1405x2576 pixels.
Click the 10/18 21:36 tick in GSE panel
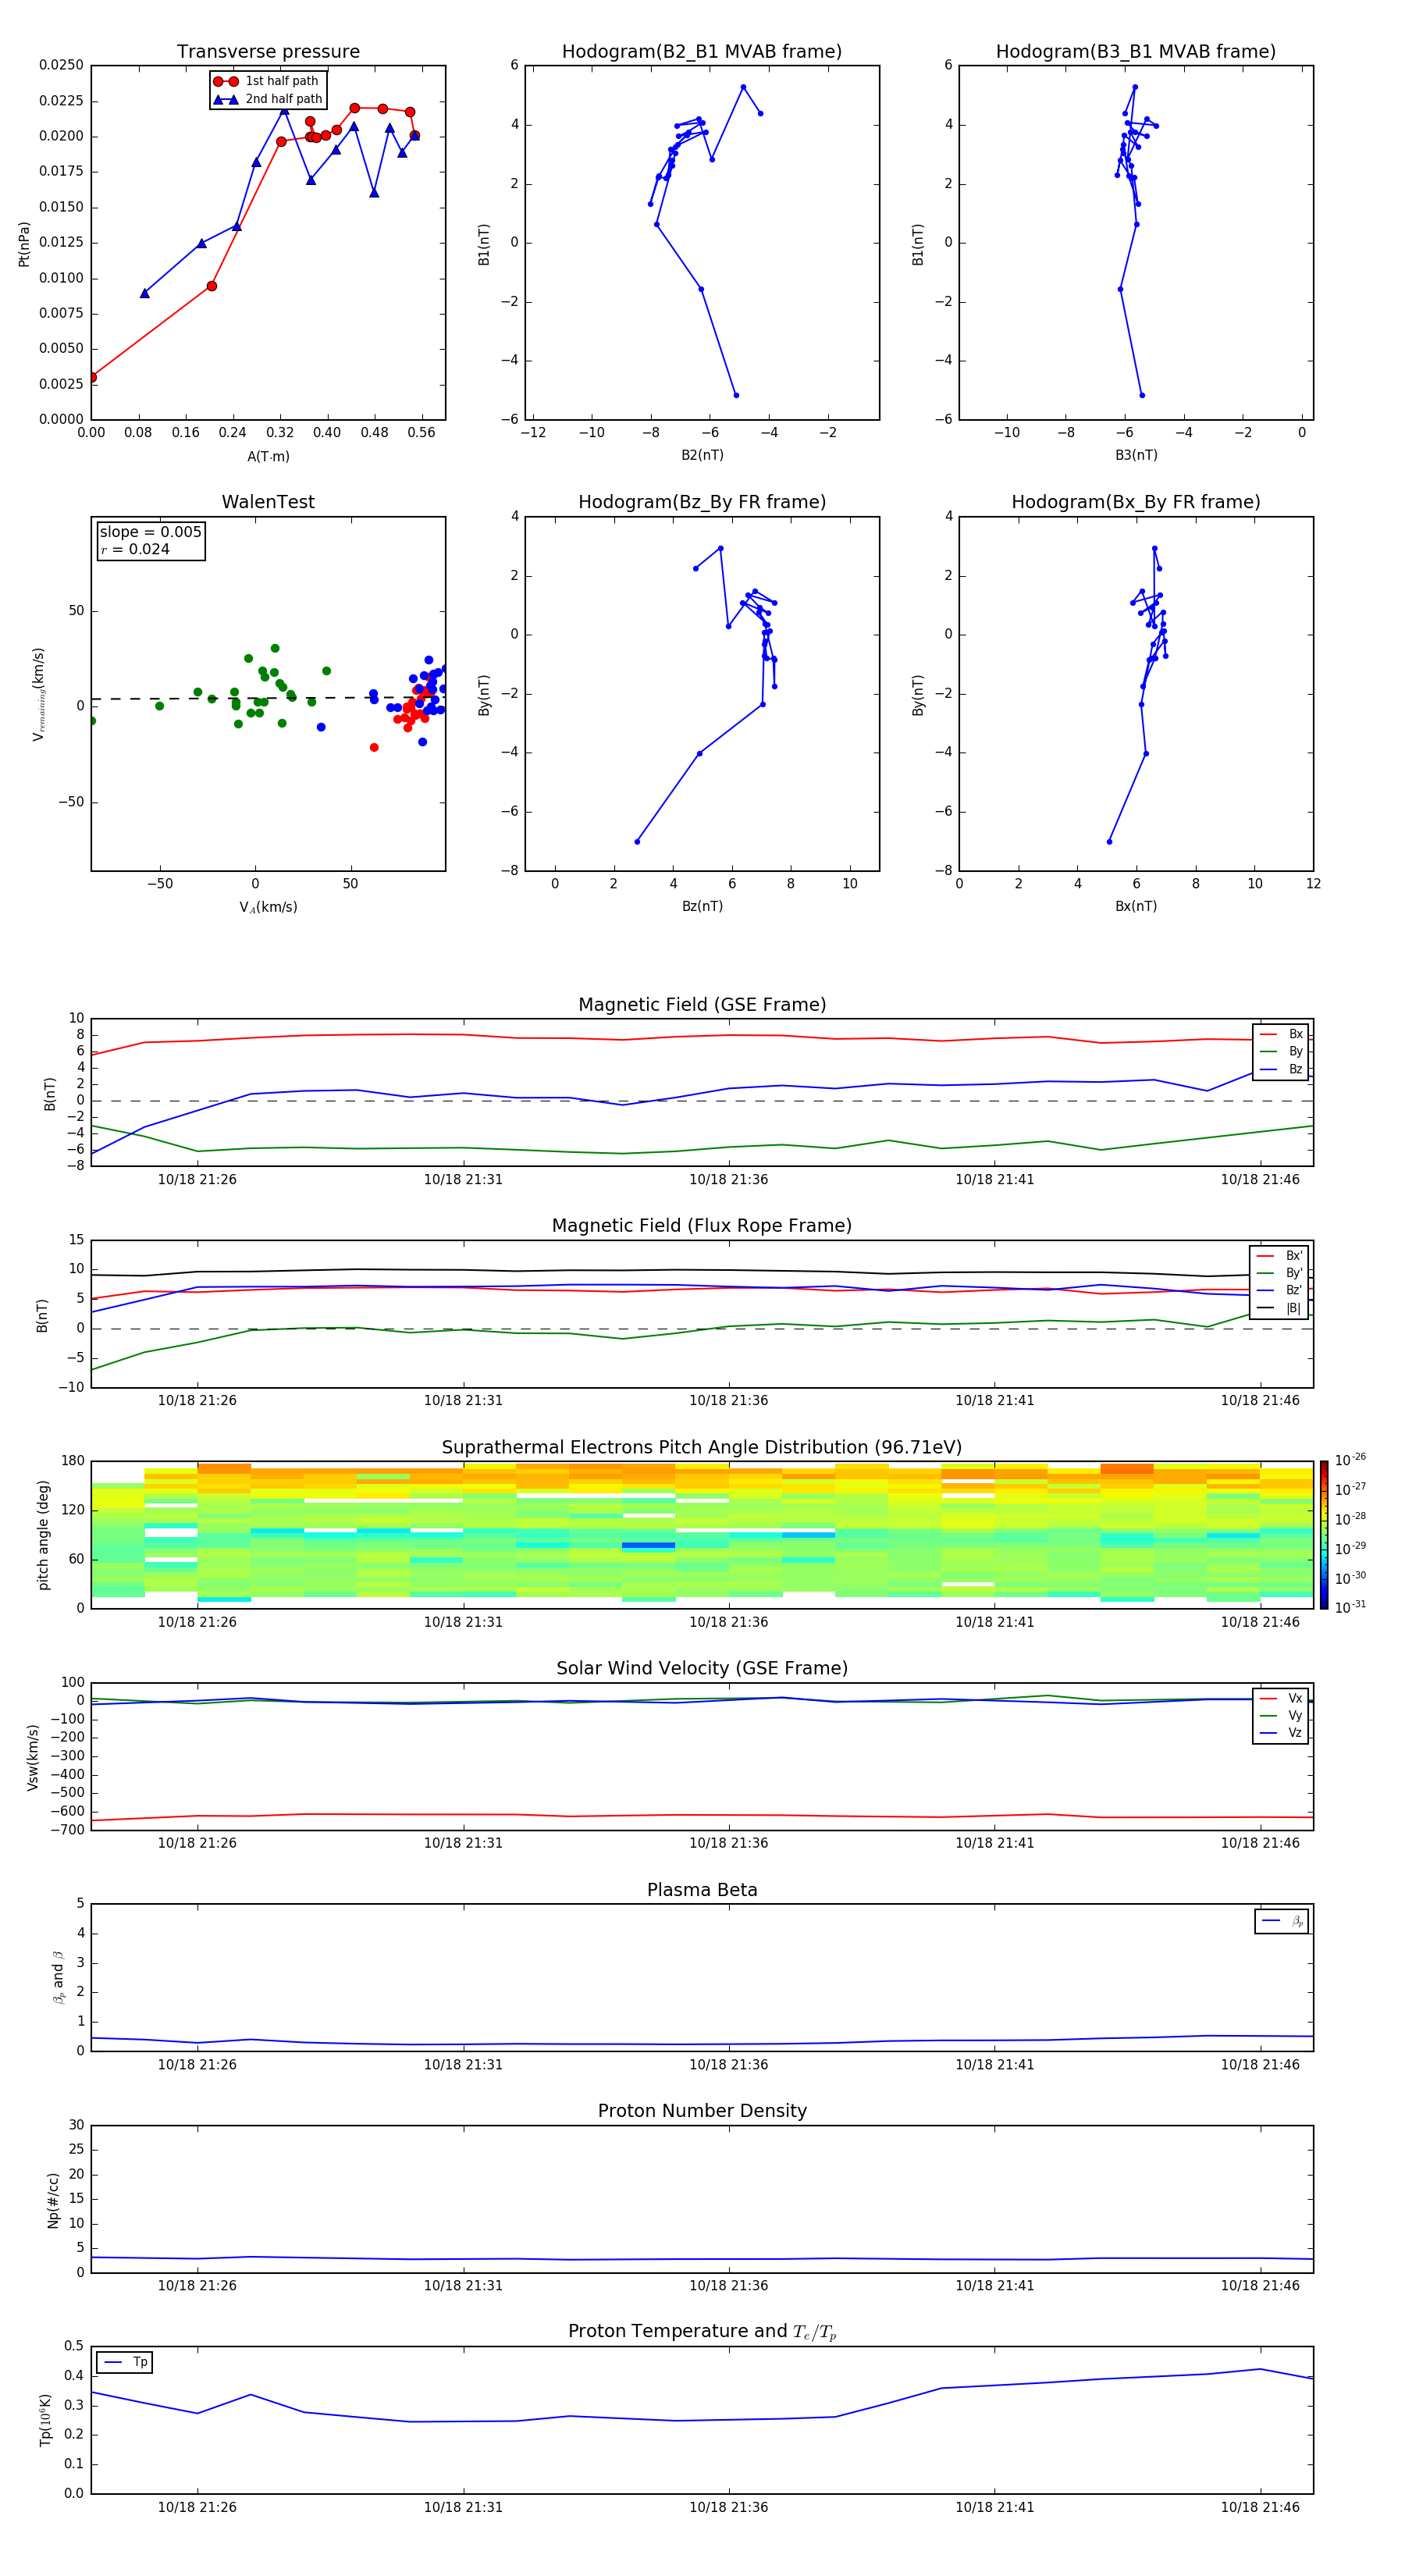(x=729, y=1180)
